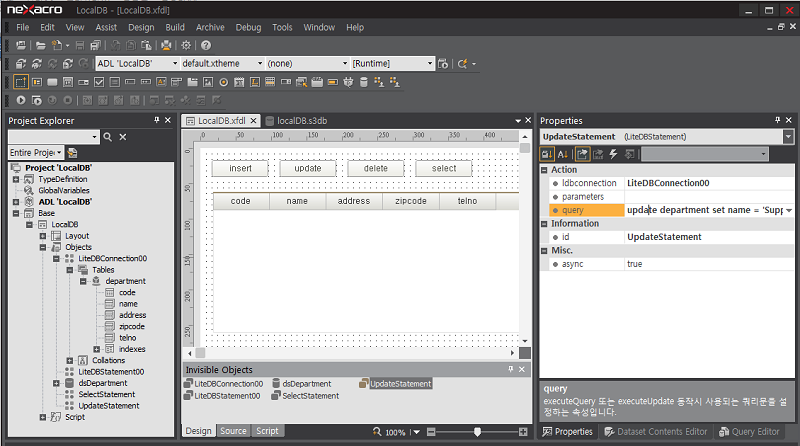Screen dimensions: 800x446
Task: Switch to the localDB.s3db tab
Action: [x=296, y=121]
